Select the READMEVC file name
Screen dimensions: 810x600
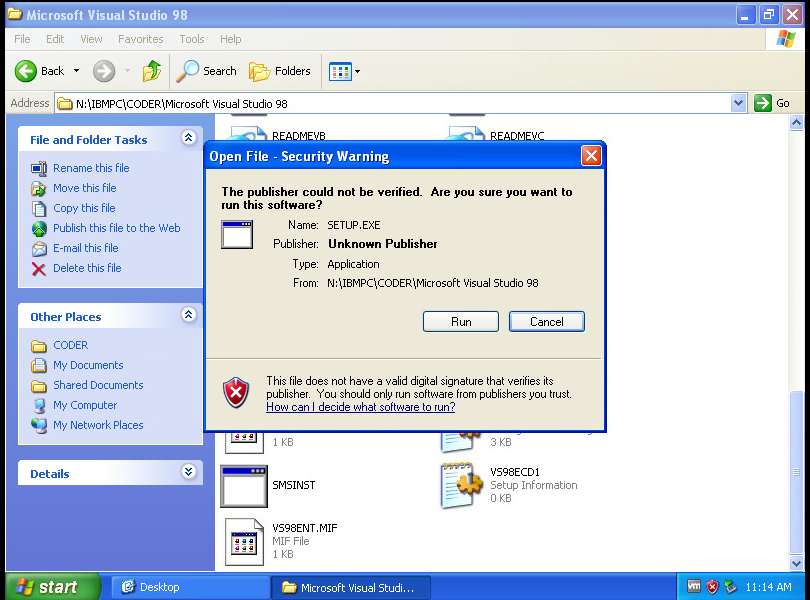point(517,136)
